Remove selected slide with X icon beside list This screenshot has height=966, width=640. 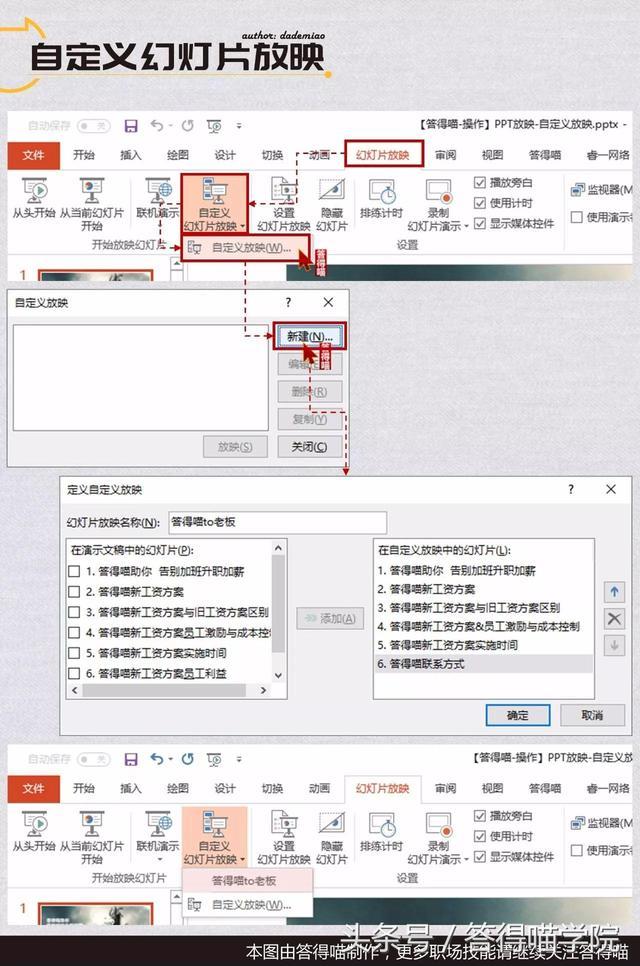coord(614,619)
